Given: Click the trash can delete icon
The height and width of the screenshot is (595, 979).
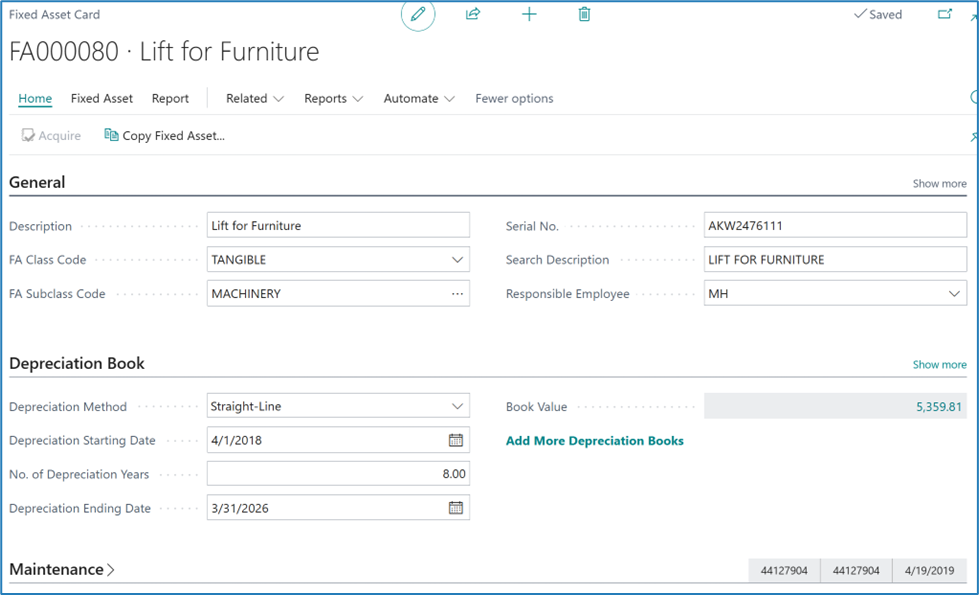Looking at the screenshot, I should coord(584,14).
